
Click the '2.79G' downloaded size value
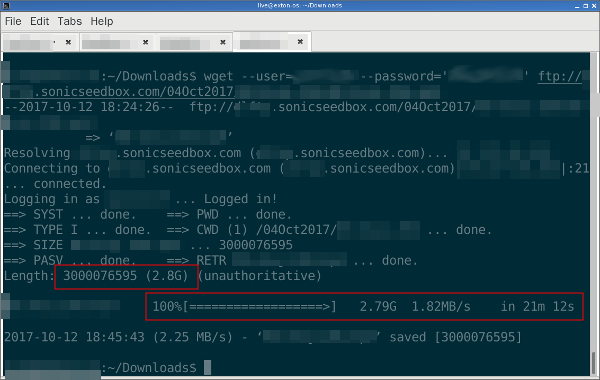pyautogui.click(x=378, y=307)
